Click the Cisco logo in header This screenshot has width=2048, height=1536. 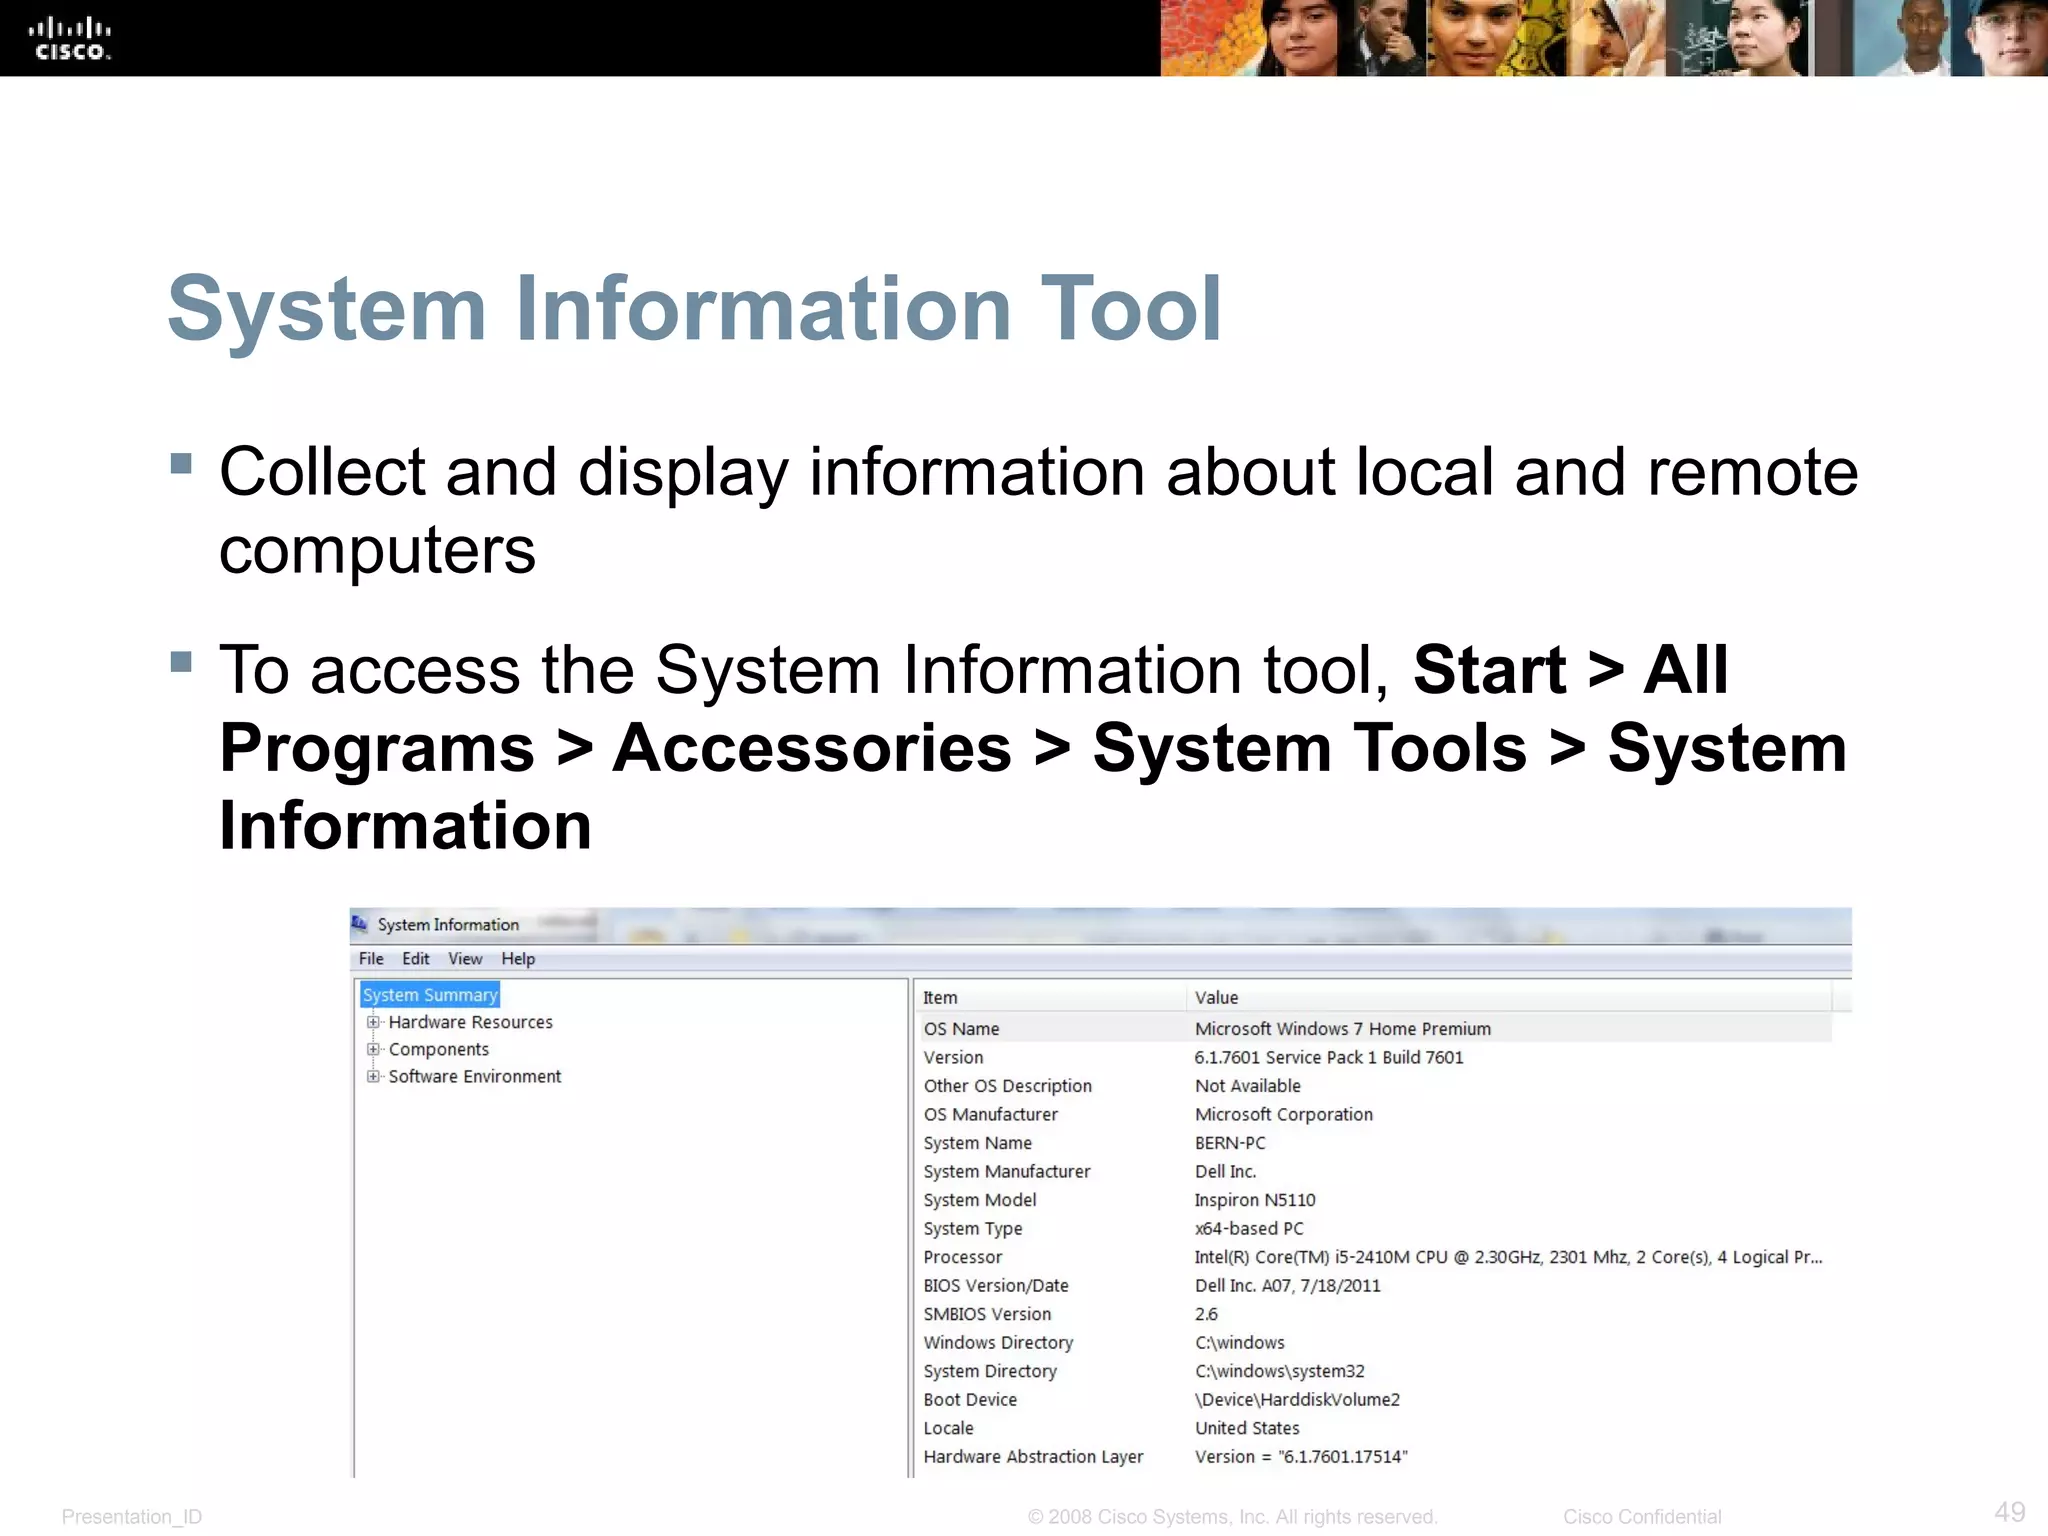click(x=69, y=39)
